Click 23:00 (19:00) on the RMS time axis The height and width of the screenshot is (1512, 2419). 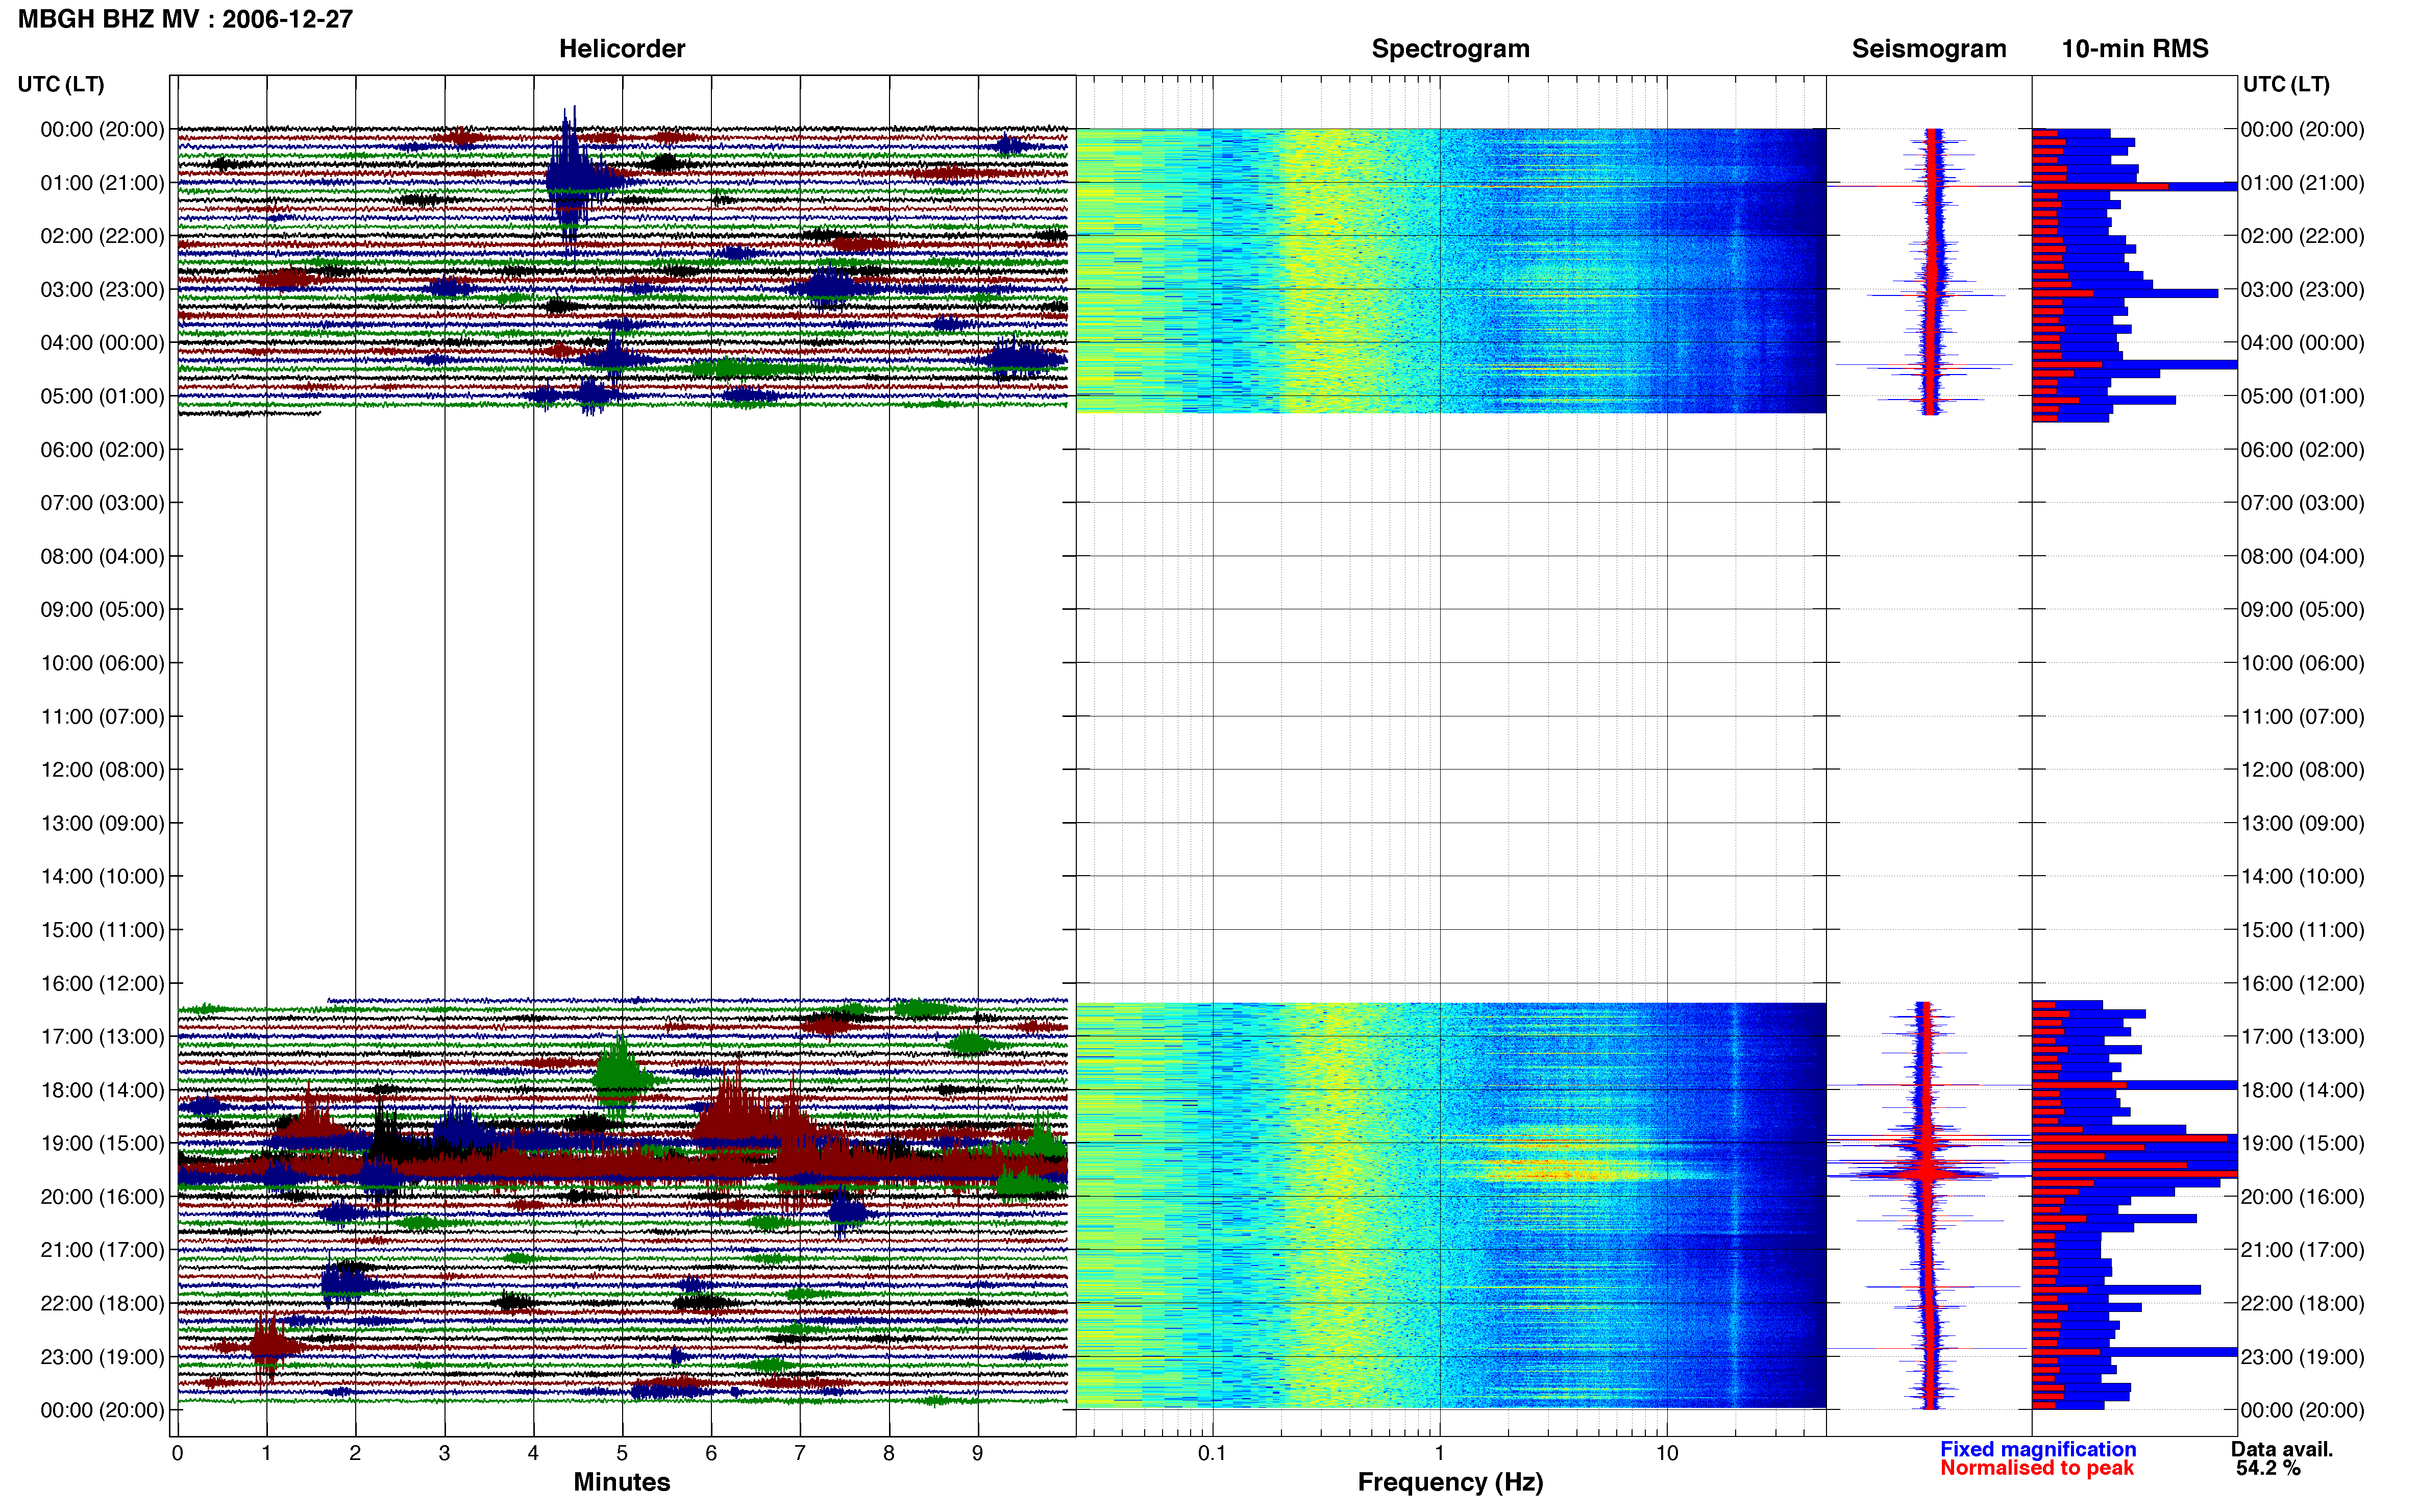[x=2302, y=1357]
